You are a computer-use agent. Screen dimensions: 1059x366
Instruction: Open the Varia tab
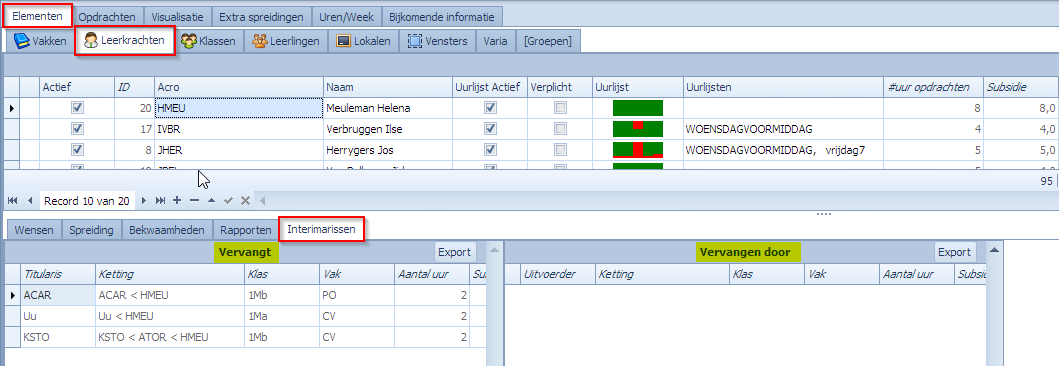pyautogui.click(x=496, y=41)
